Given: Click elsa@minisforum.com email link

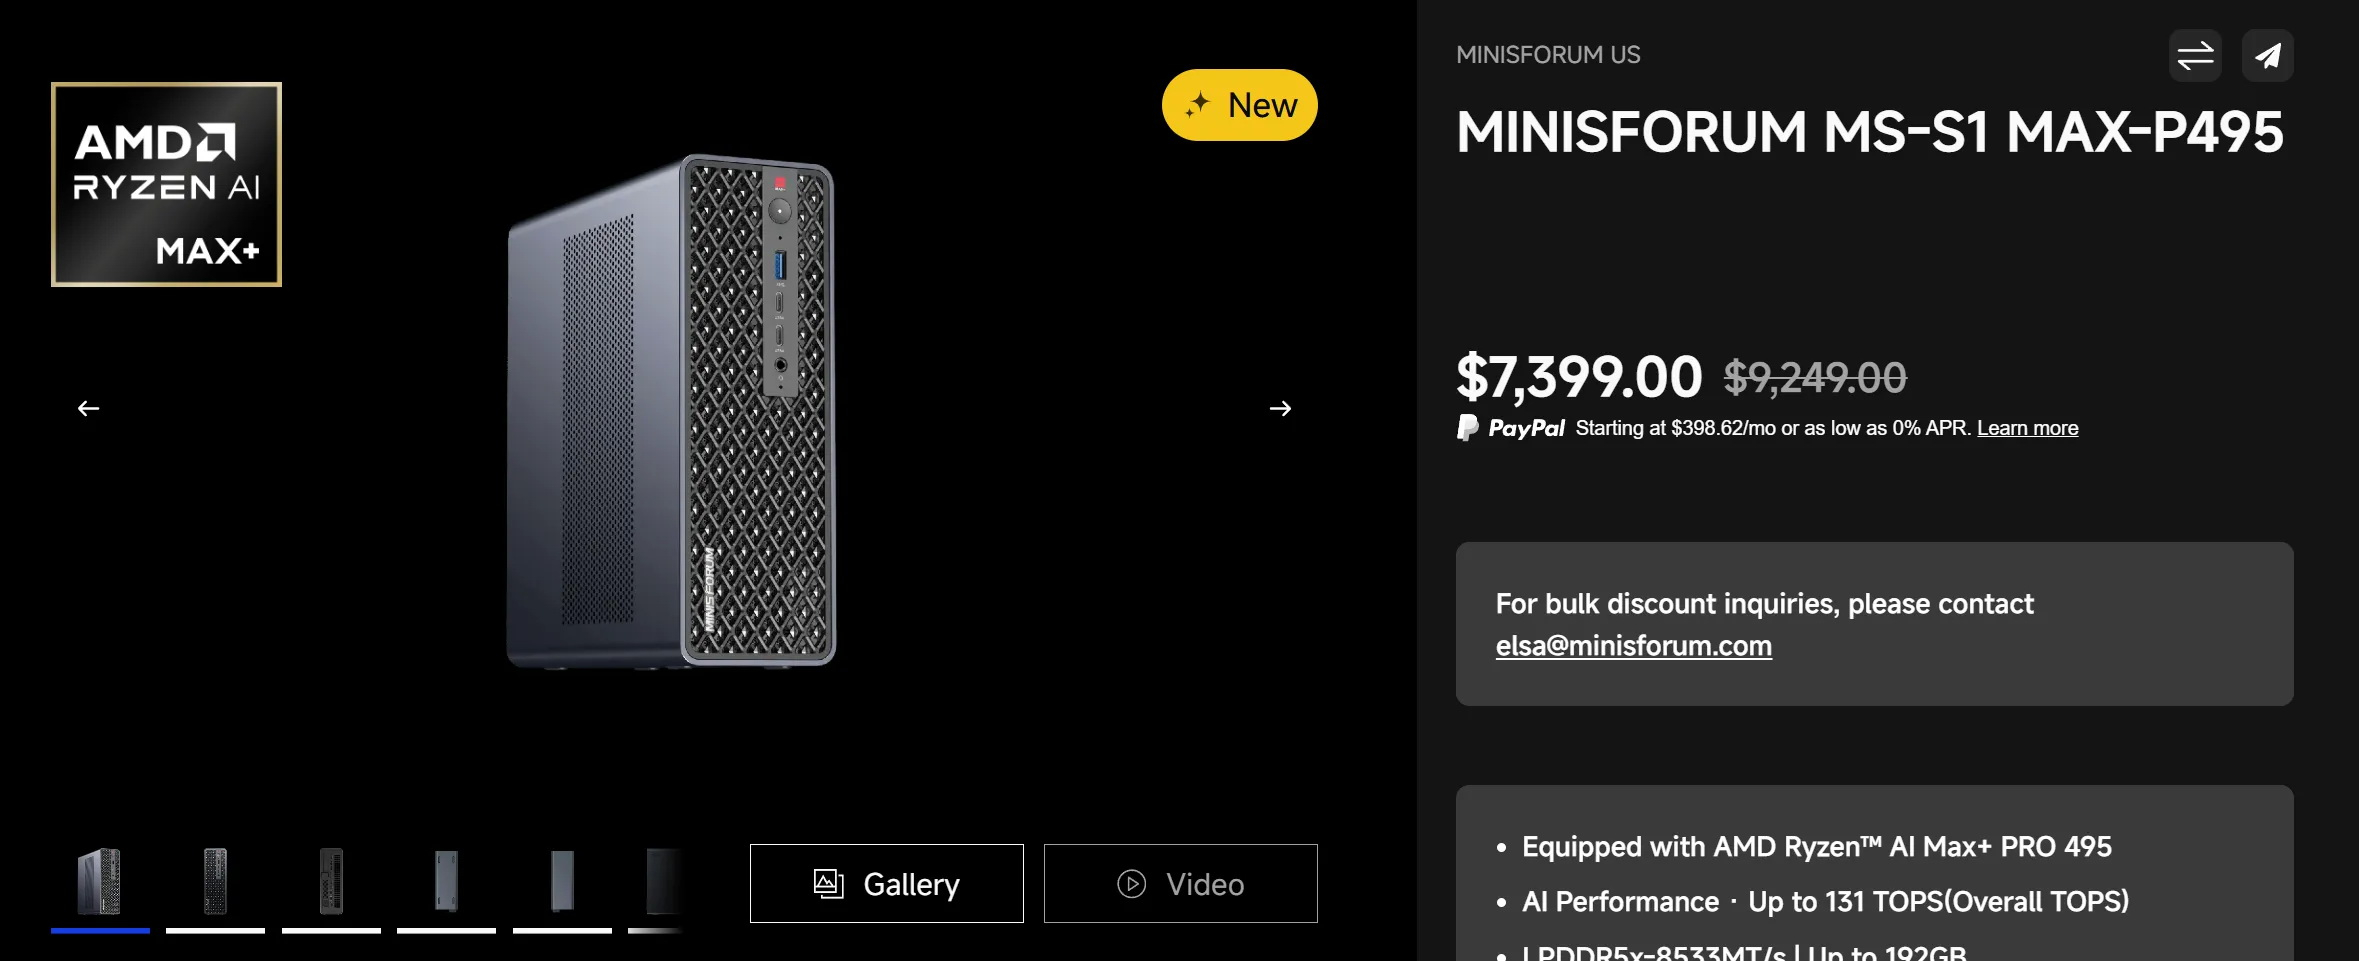Looking at the screenshot, I should pos(1633,646).
